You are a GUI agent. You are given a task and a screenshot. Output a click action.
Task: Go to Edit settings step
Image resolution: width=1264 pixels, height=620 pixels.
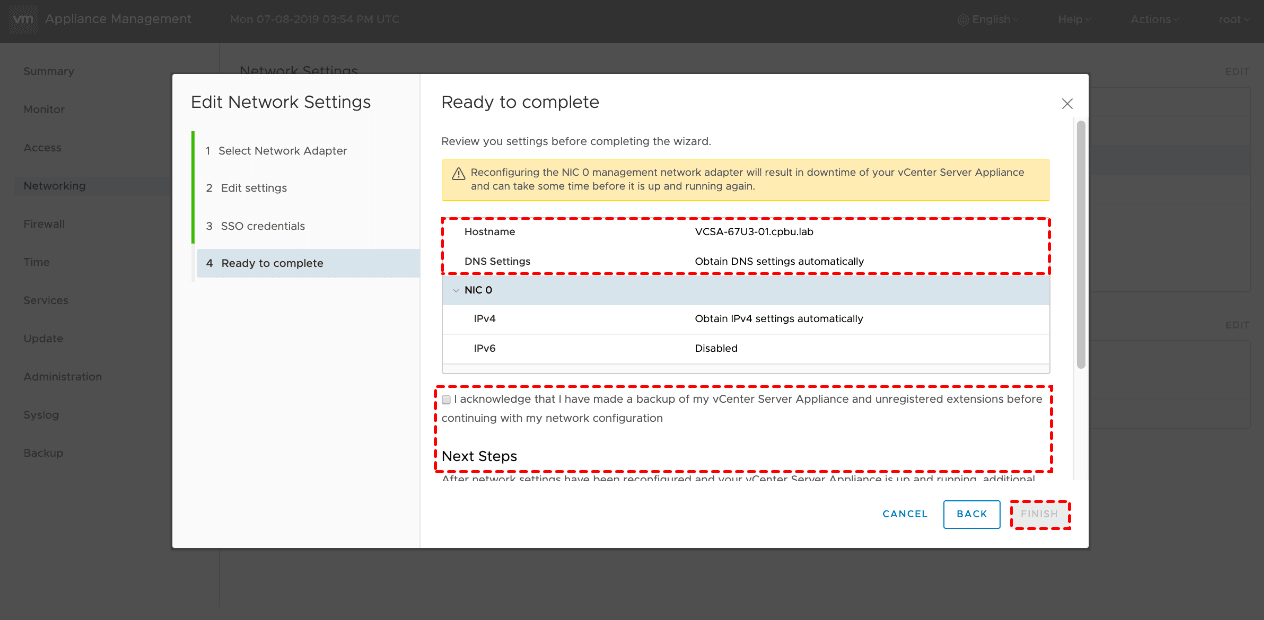(254, 188)
